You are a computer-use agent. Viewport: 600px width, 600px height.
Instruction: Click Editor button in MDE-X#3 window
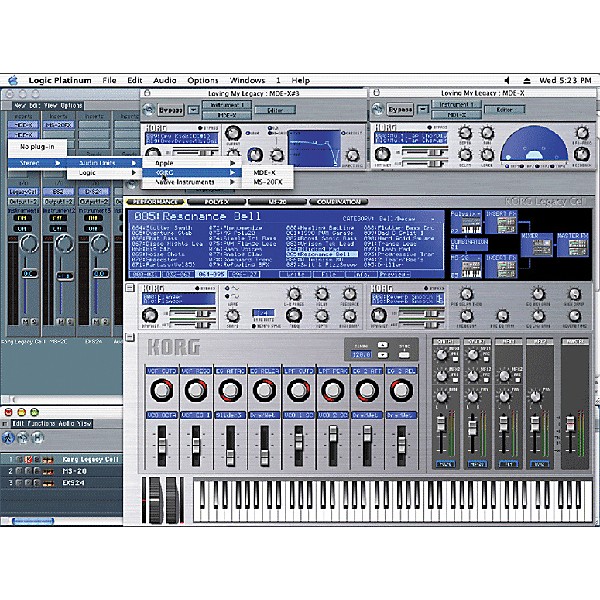(x=275, y=110)
